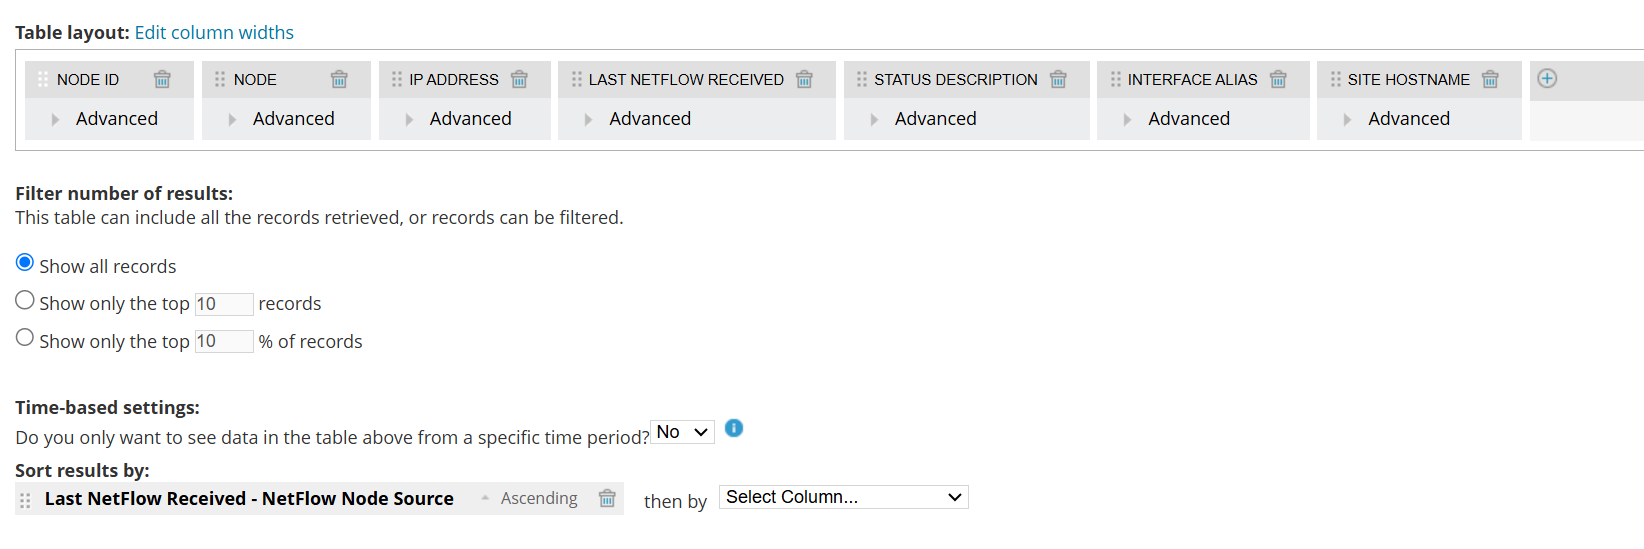Delete the IP ADDRESS column
This screenshot has height=549, width=1644.
pos(519,79)
